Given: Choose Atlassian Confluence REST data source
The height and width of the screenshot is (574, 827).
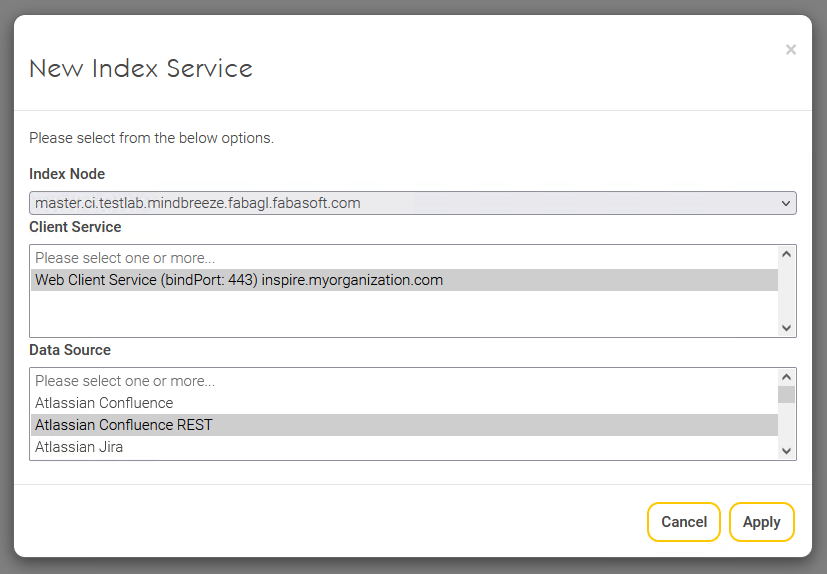Looking at the screenshot, I should (123, 425).
